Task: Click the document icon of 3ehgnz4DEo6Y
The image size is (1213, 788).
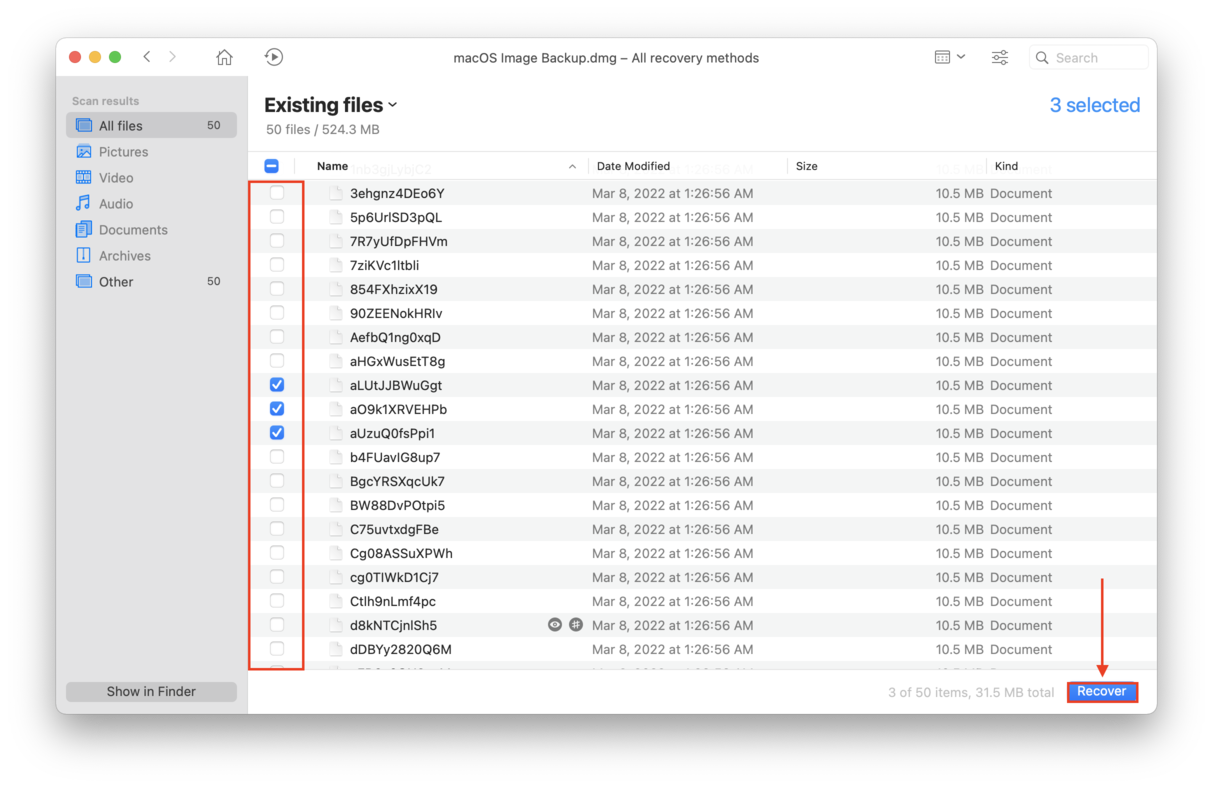Action: pos(336,193)
